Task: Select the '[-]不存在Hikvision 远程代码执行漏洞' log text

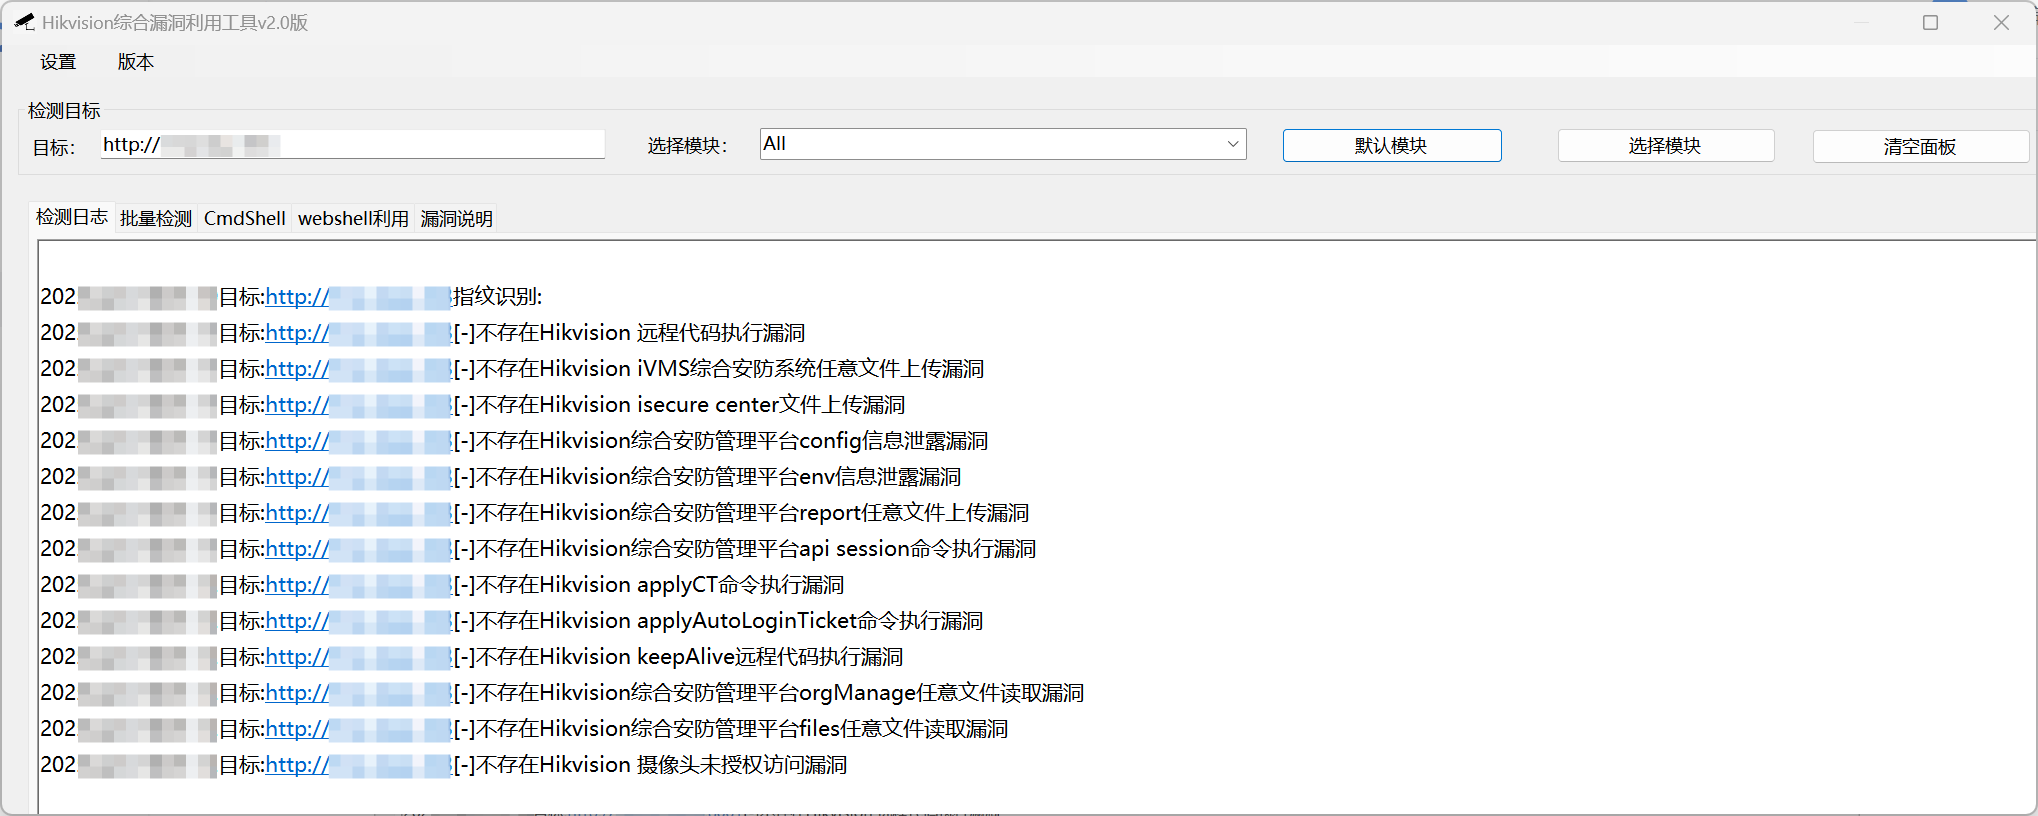Action: point(629,333)
